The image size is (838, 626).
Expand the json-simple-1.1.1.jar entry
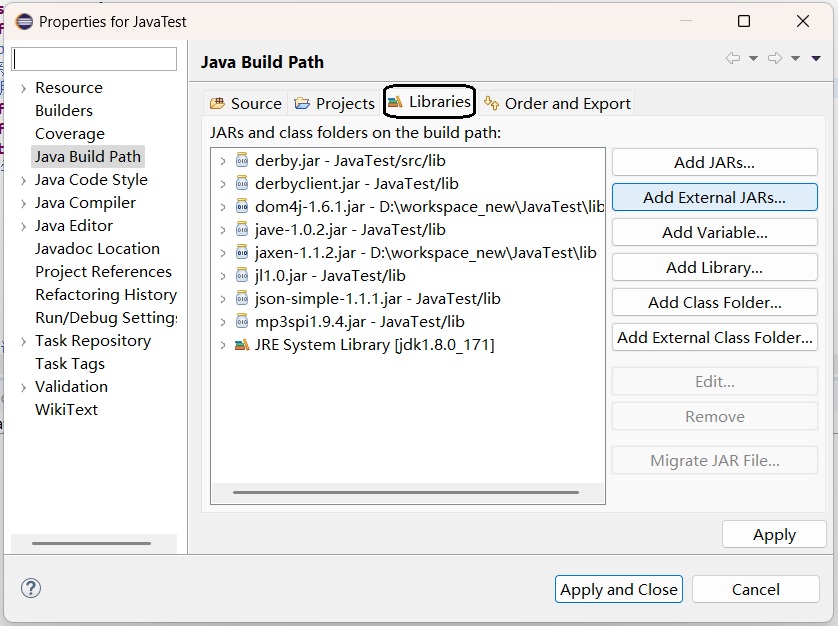click(x=223, y=299)
